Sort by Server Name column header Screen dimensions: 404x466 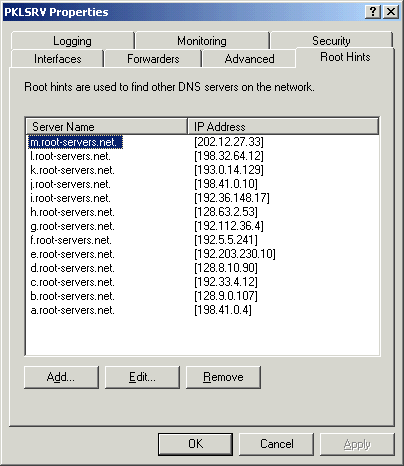click(x=107, y=127)
